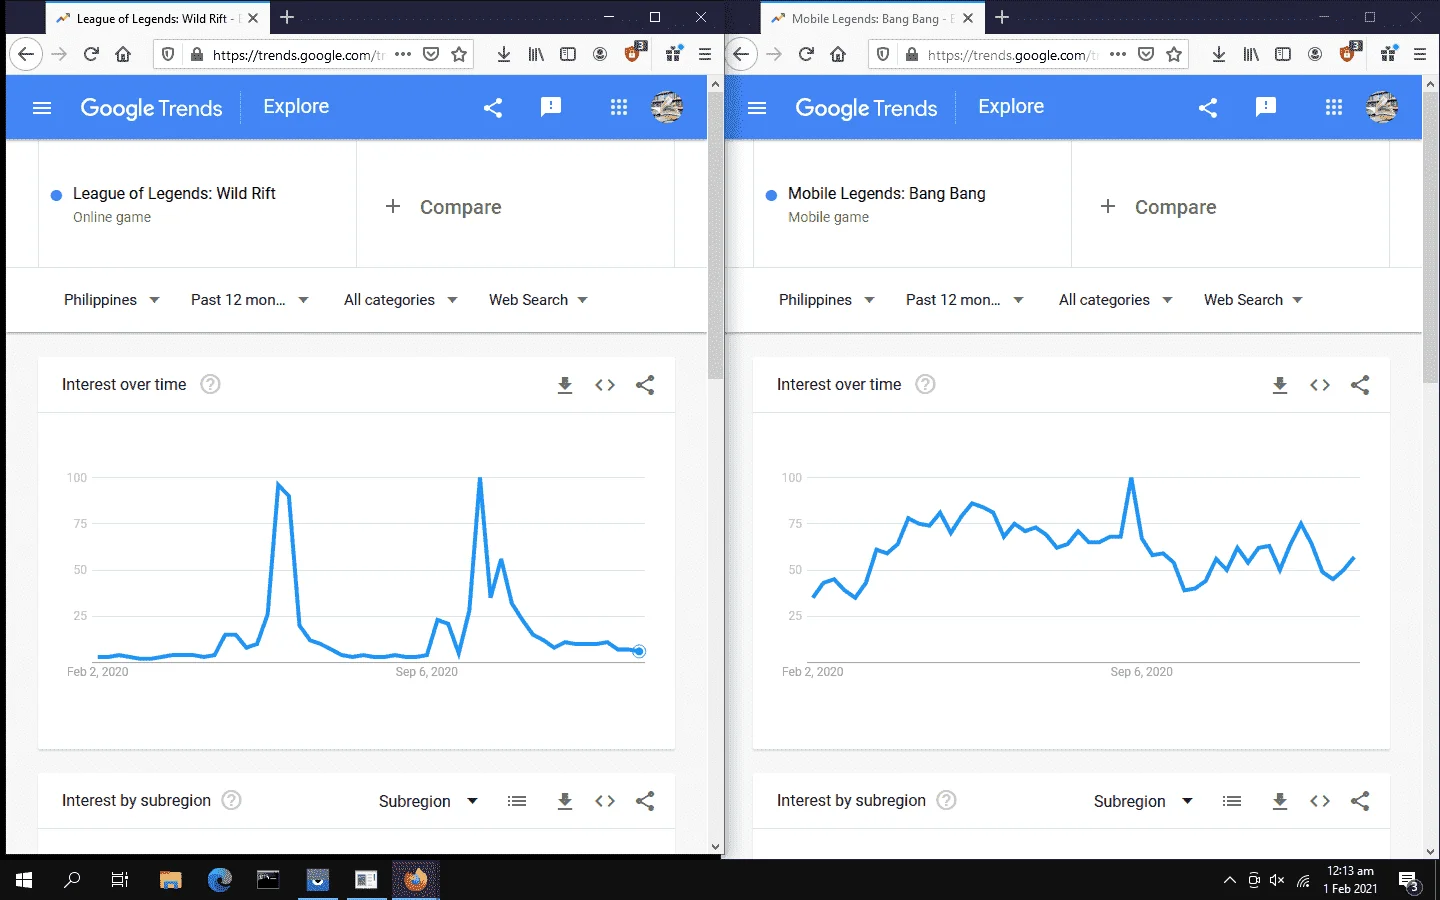Viewport: 1440px width, 900px height.
Task: Open hamburger menu in Mobile Legends Trends window
Action: pyautogui.click(x=757, y=108)
